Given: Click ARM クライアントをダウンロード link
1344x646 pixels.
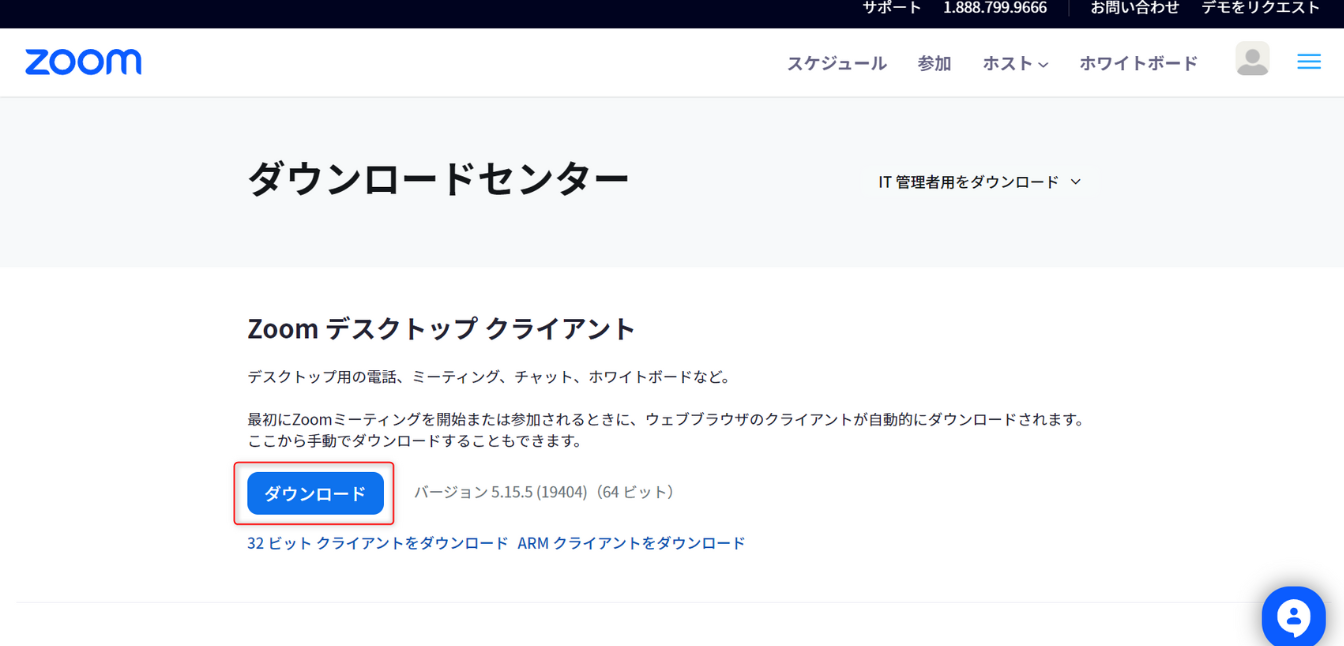Looking at the screenshot, I should coord(631,543).
